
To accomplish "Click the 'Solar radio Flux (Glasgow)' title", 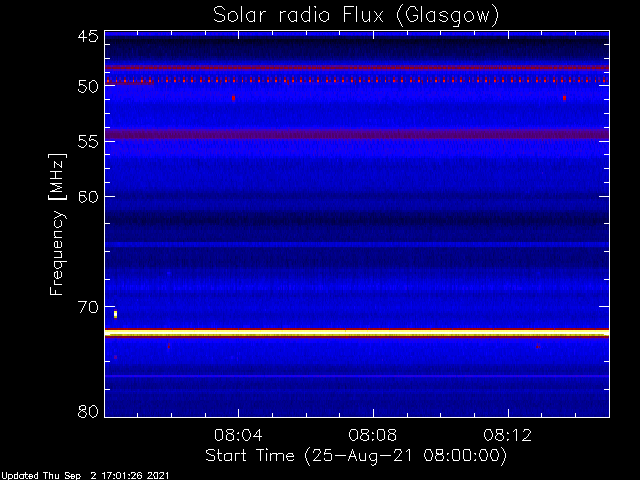I will (355, 15).
